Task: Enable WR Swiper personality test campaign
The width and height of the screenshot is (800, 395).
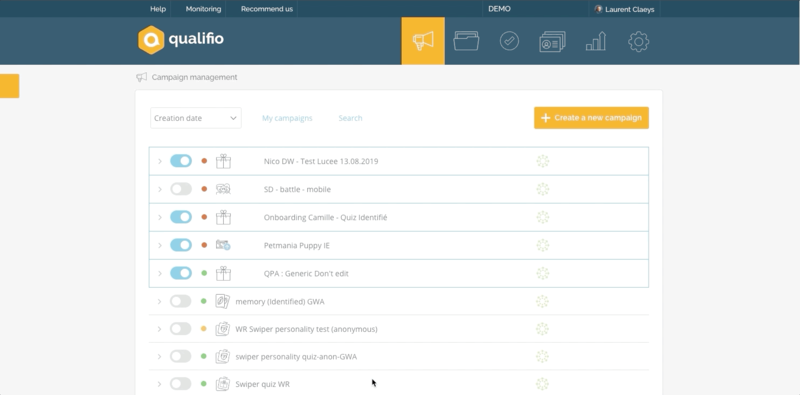Action: tap(180, 329)
